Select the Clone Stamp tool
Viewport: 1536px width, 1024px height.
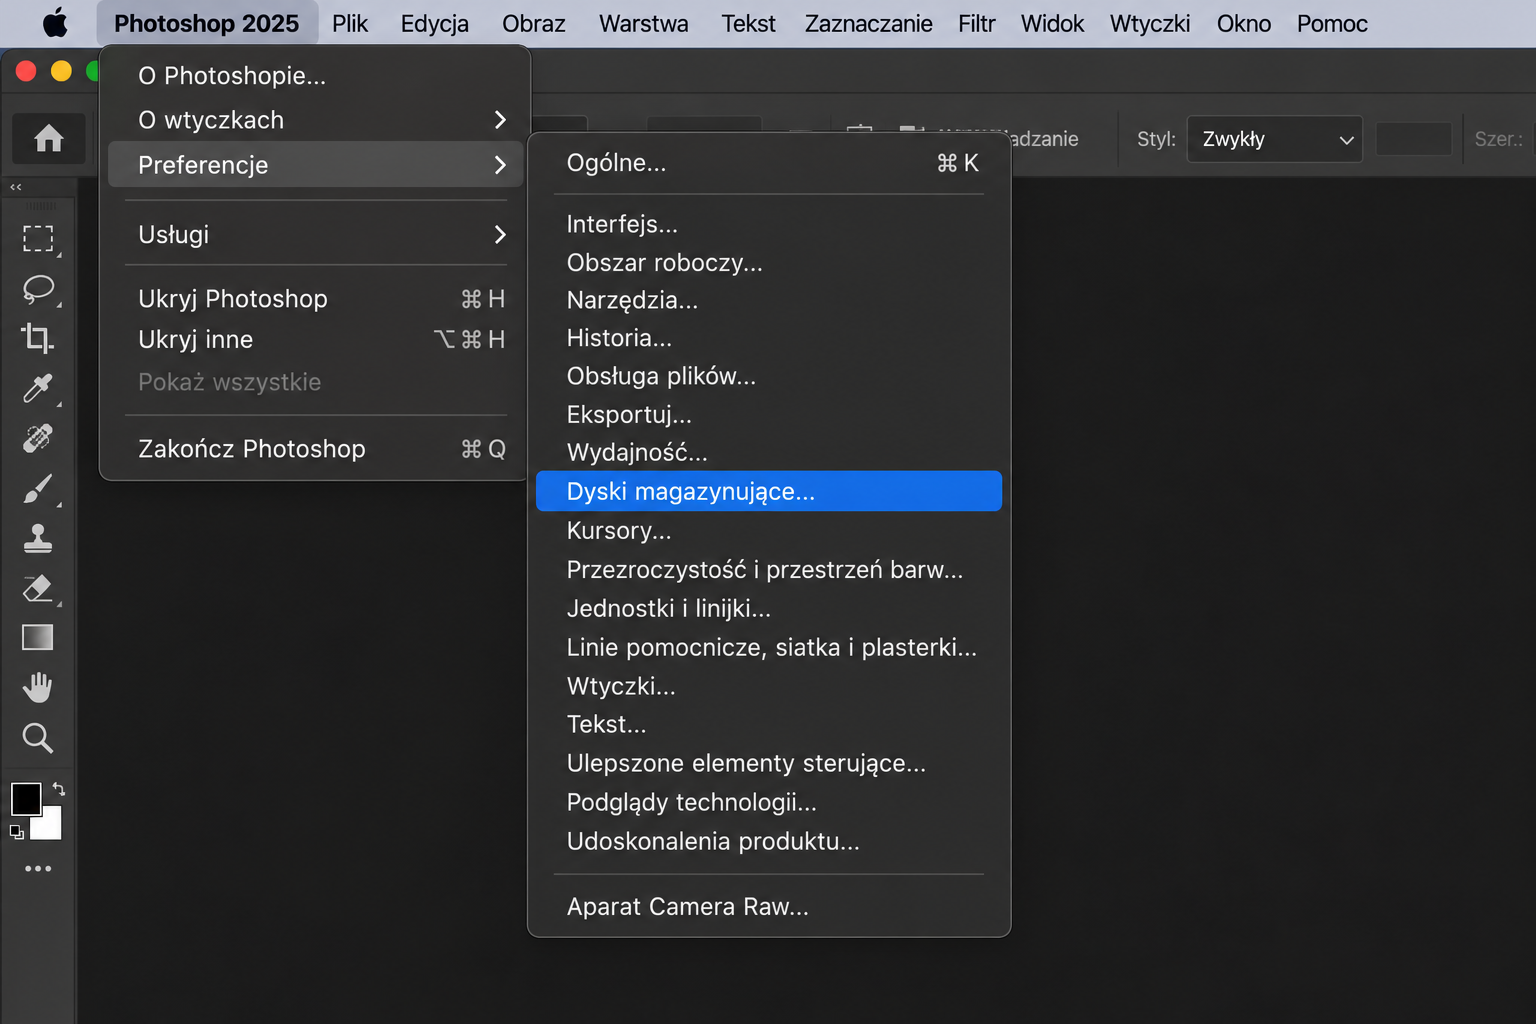pyautogui.click(x=38, y=538)
